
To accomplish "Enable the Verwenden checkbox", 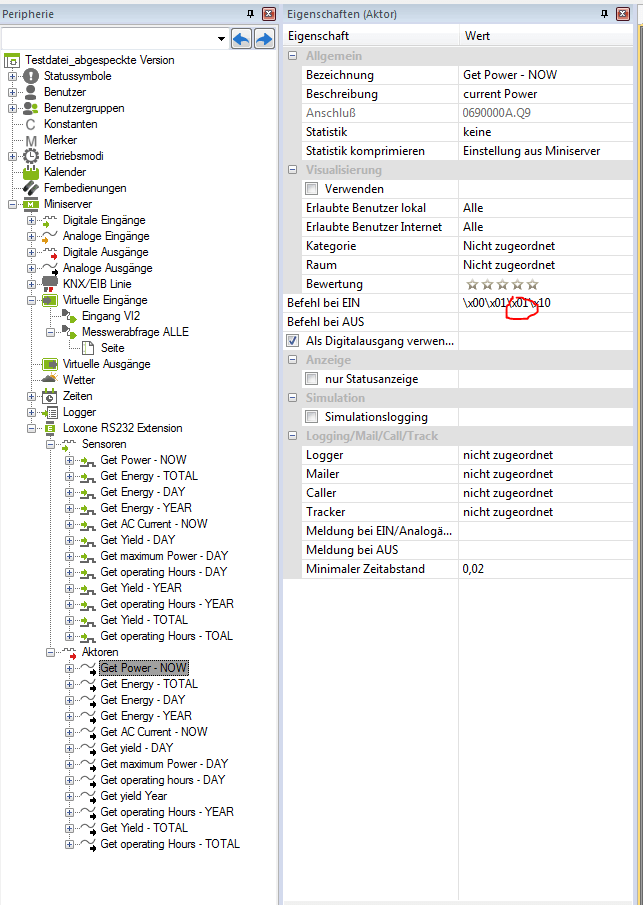I will point(312,189).
